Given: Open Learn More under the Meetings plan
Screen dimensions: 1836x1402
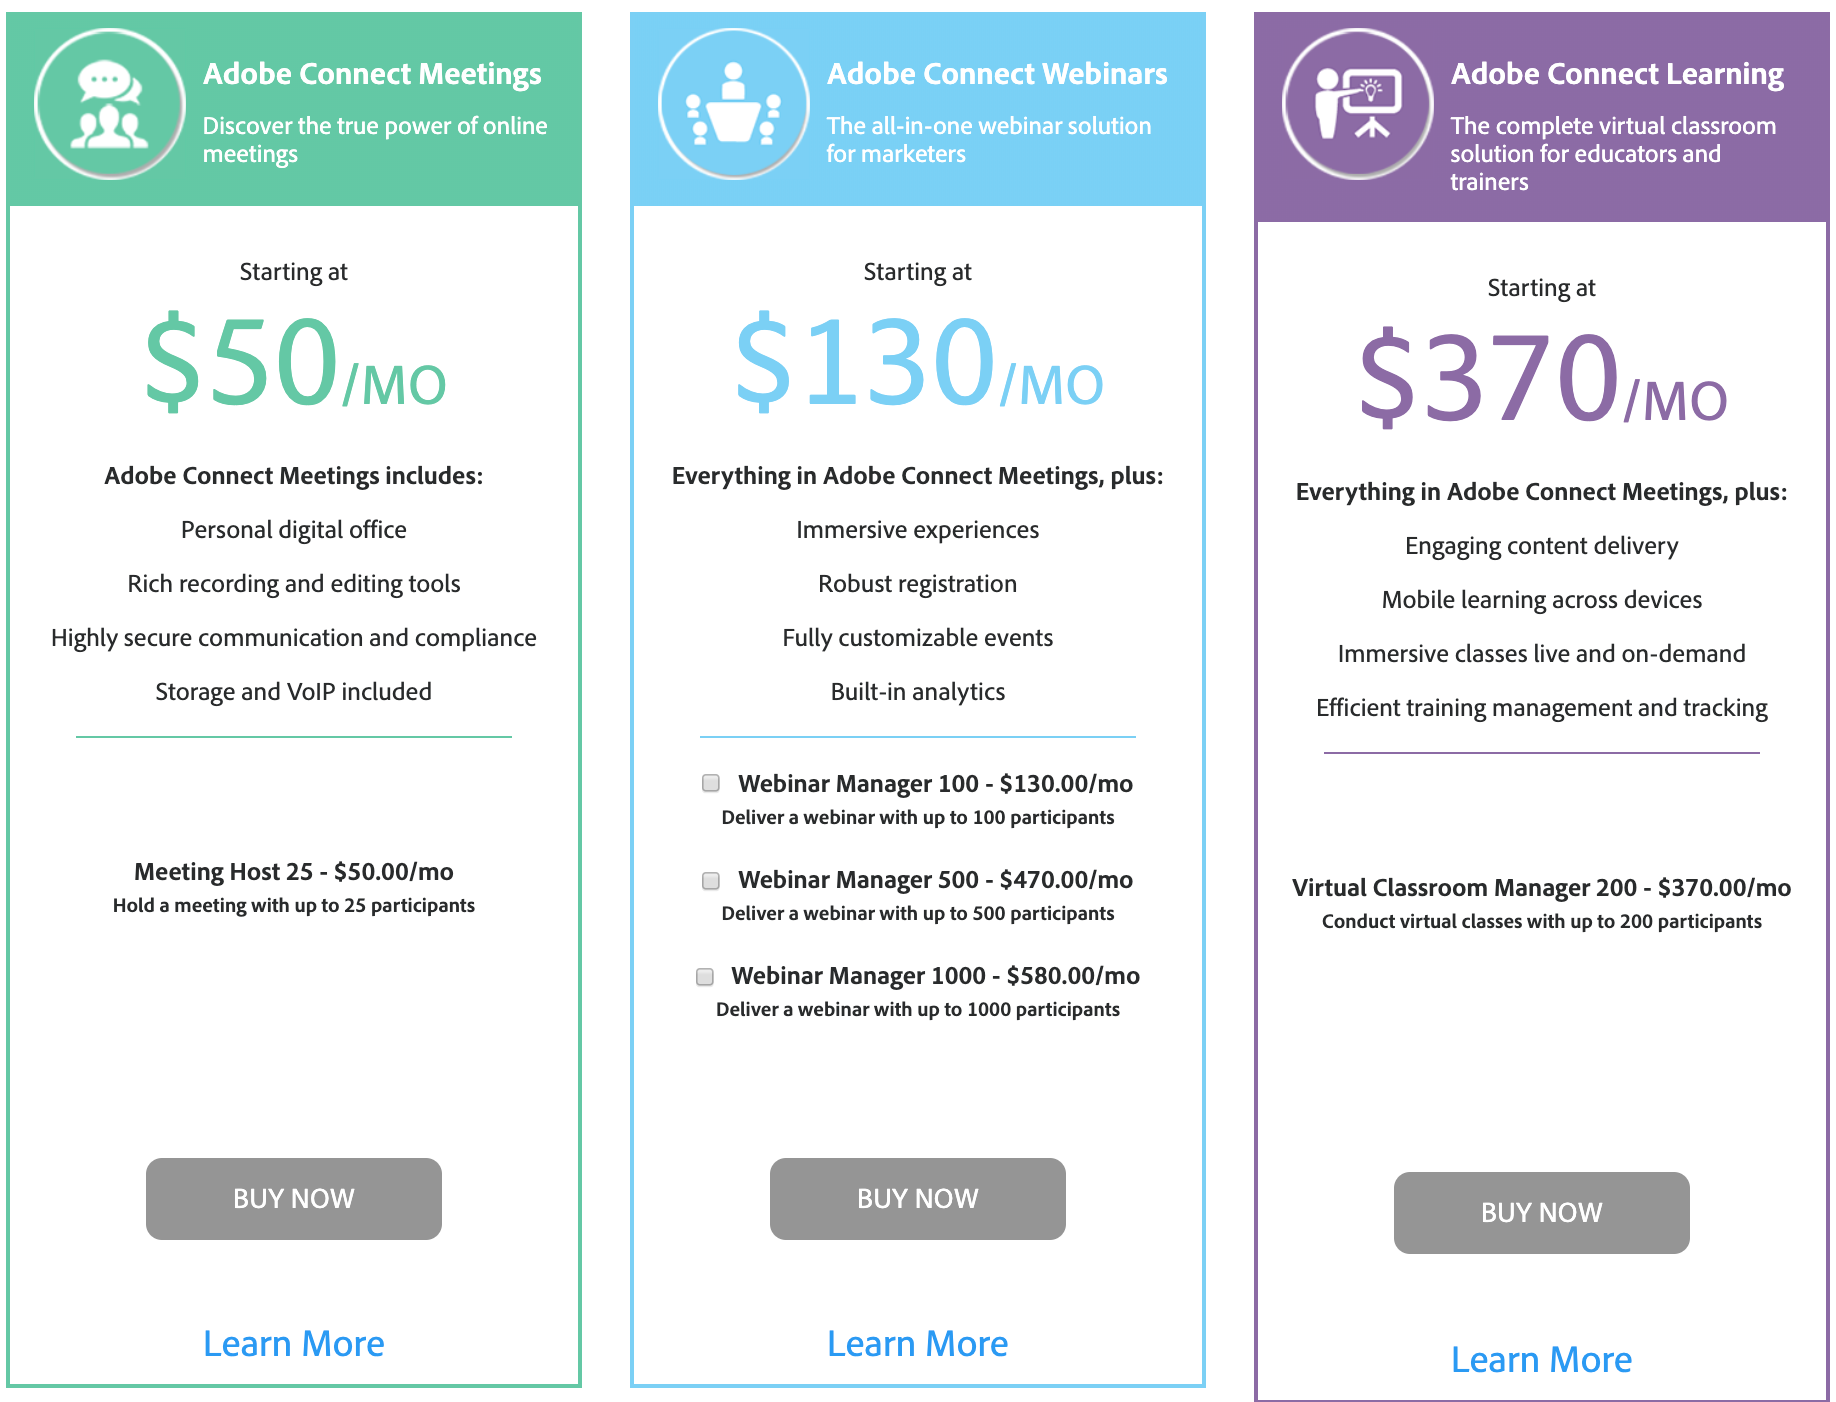Looking at the screenshot, I should click(293, 1344).
